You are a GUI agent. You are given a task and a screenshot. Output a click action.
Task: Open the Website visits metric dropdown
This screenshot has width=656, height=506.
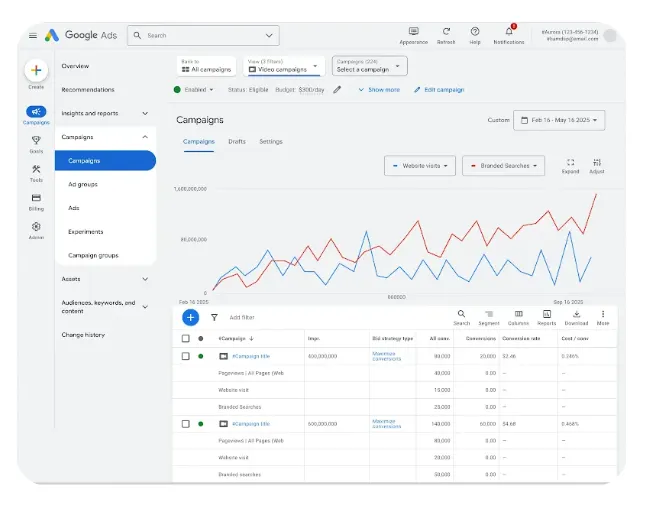420,166
